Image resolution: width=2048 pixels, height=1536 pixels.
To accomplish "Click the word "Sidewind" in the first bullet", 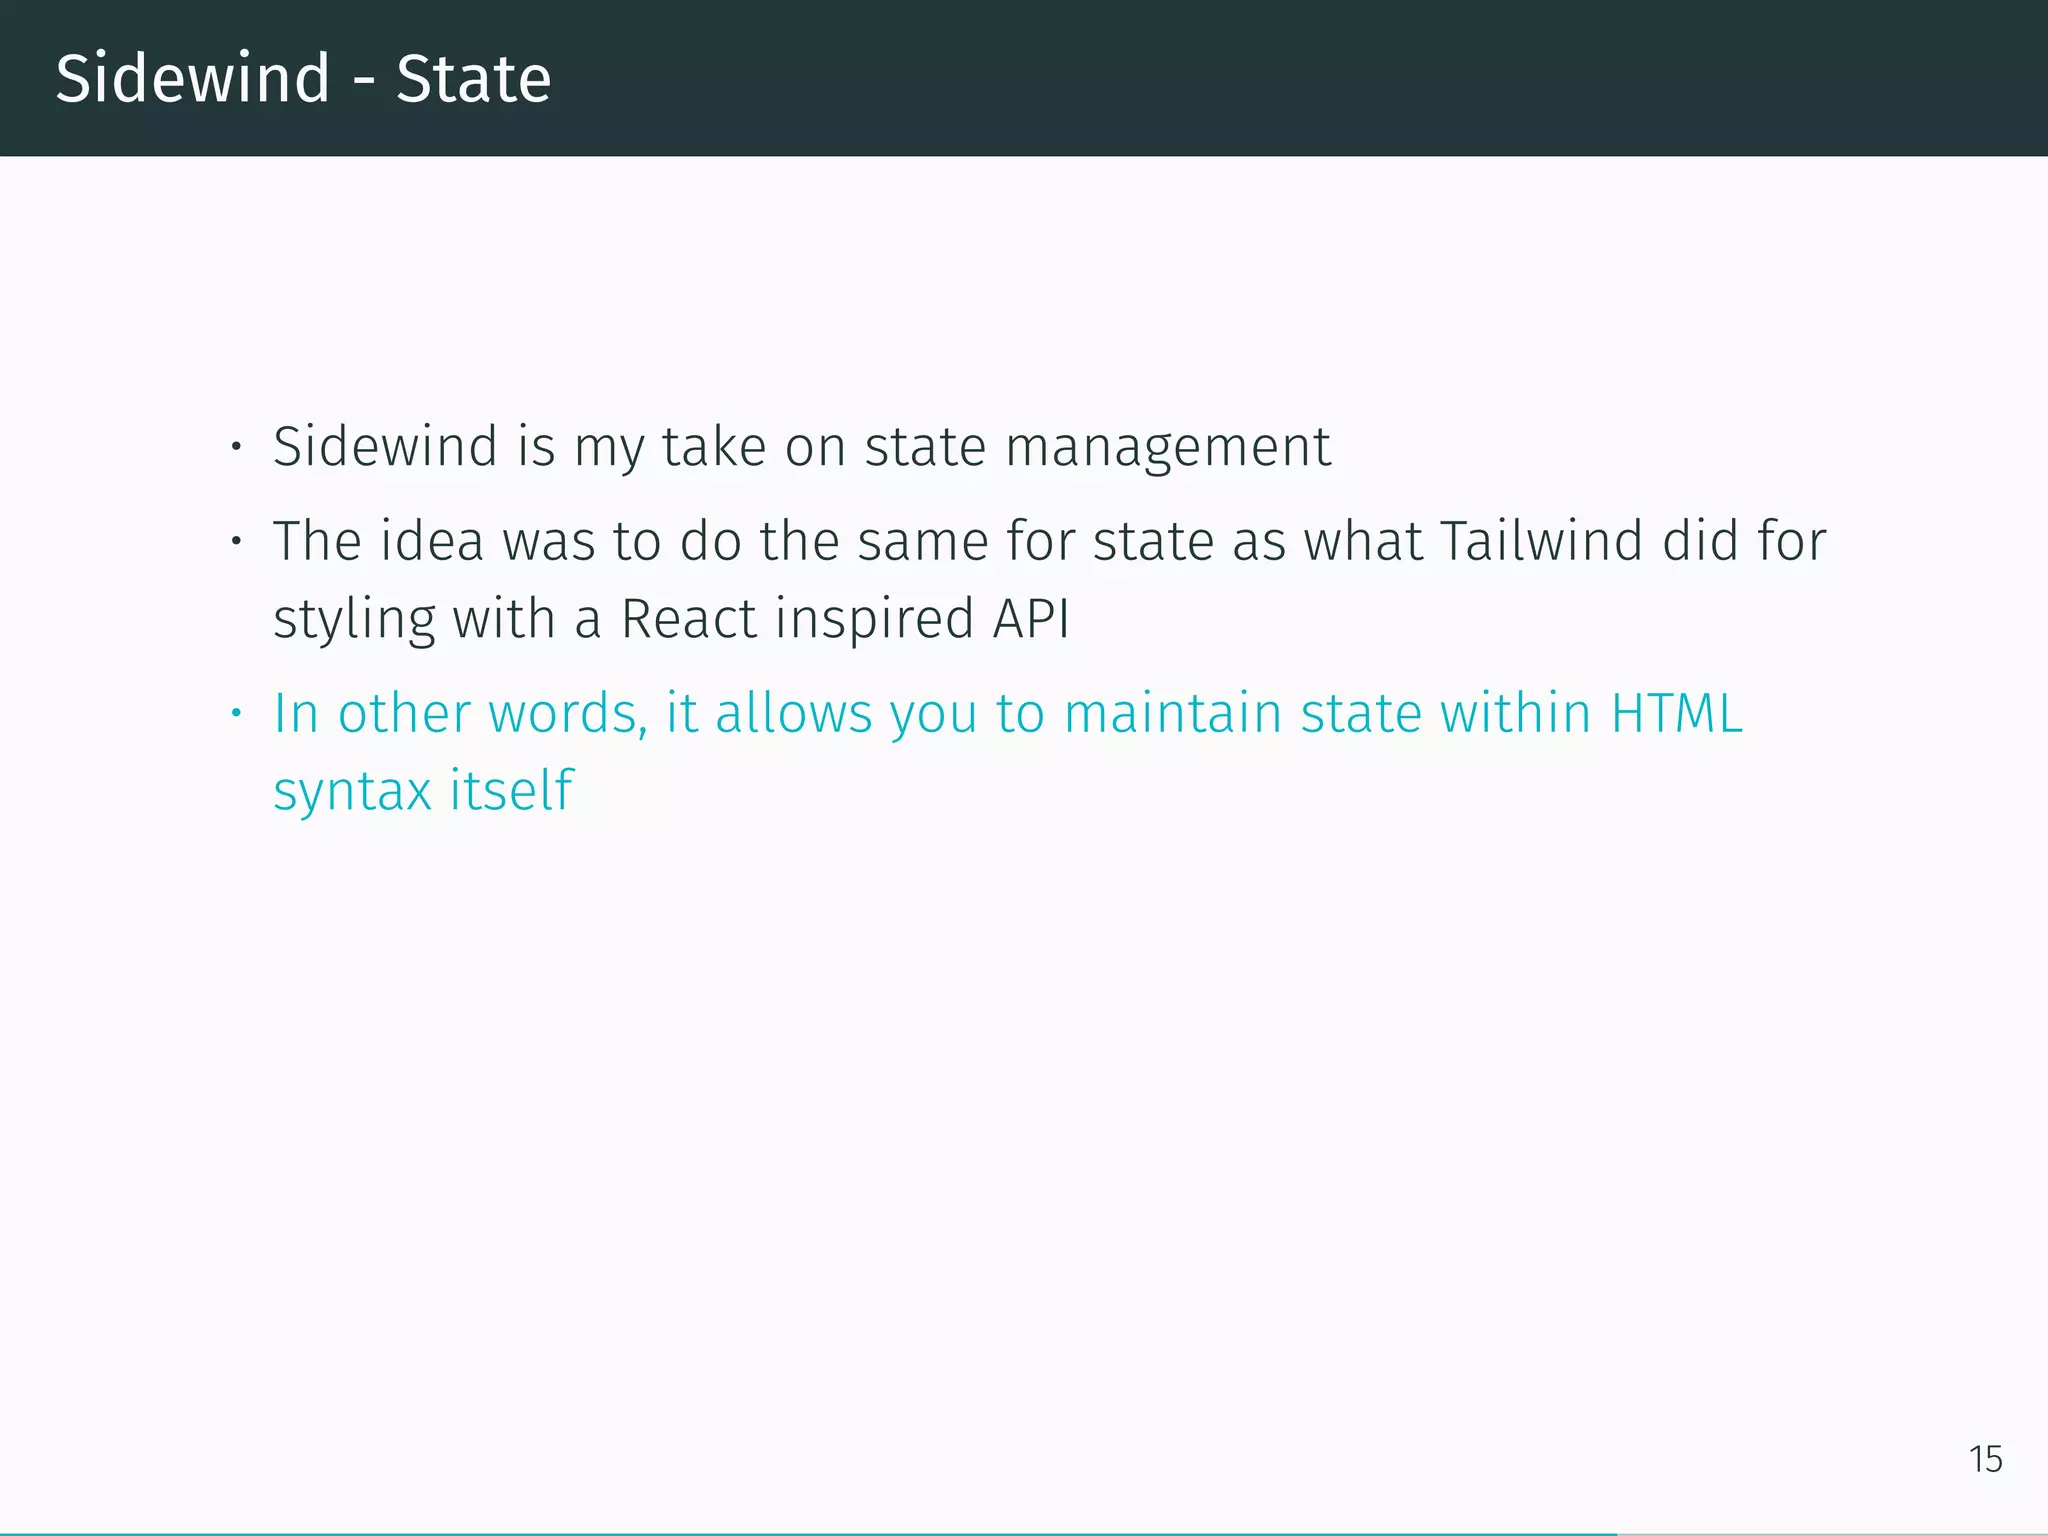I will 385,446.
